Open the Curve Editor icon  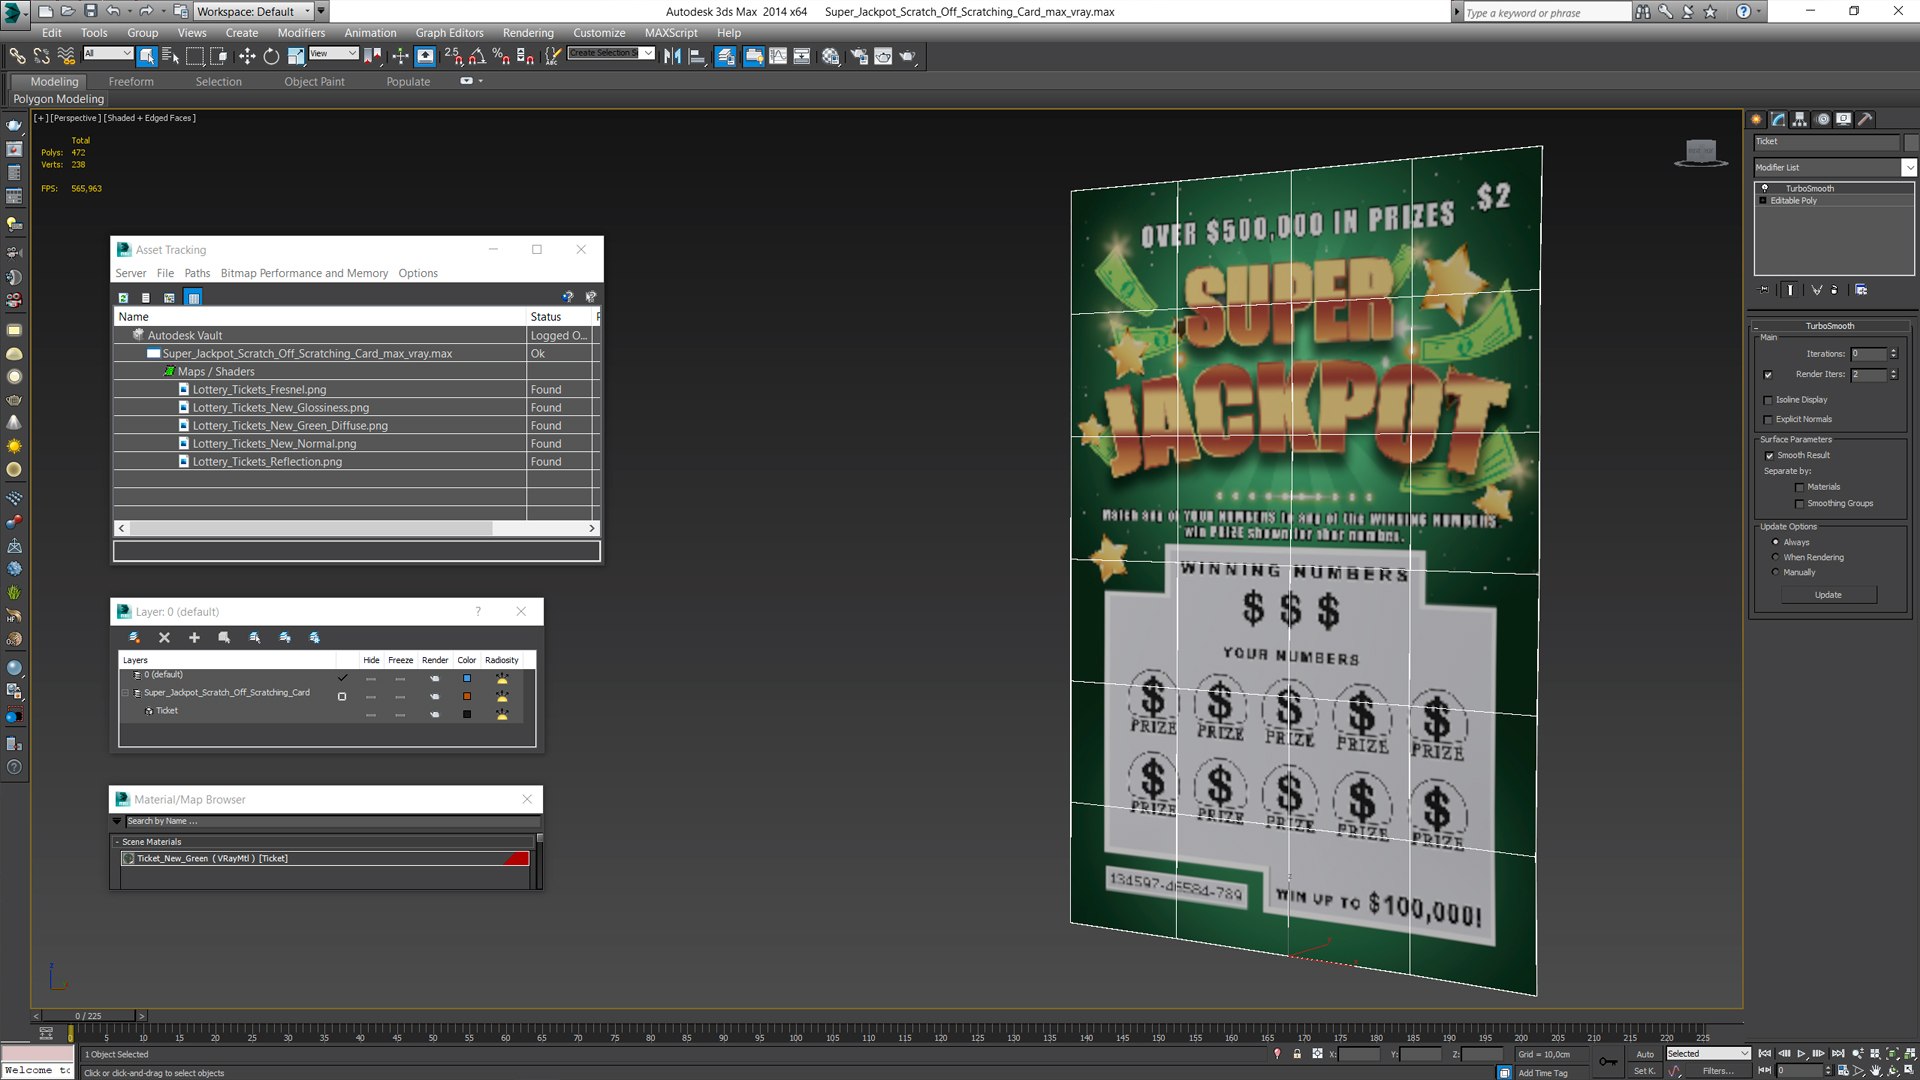pos(778,56)
